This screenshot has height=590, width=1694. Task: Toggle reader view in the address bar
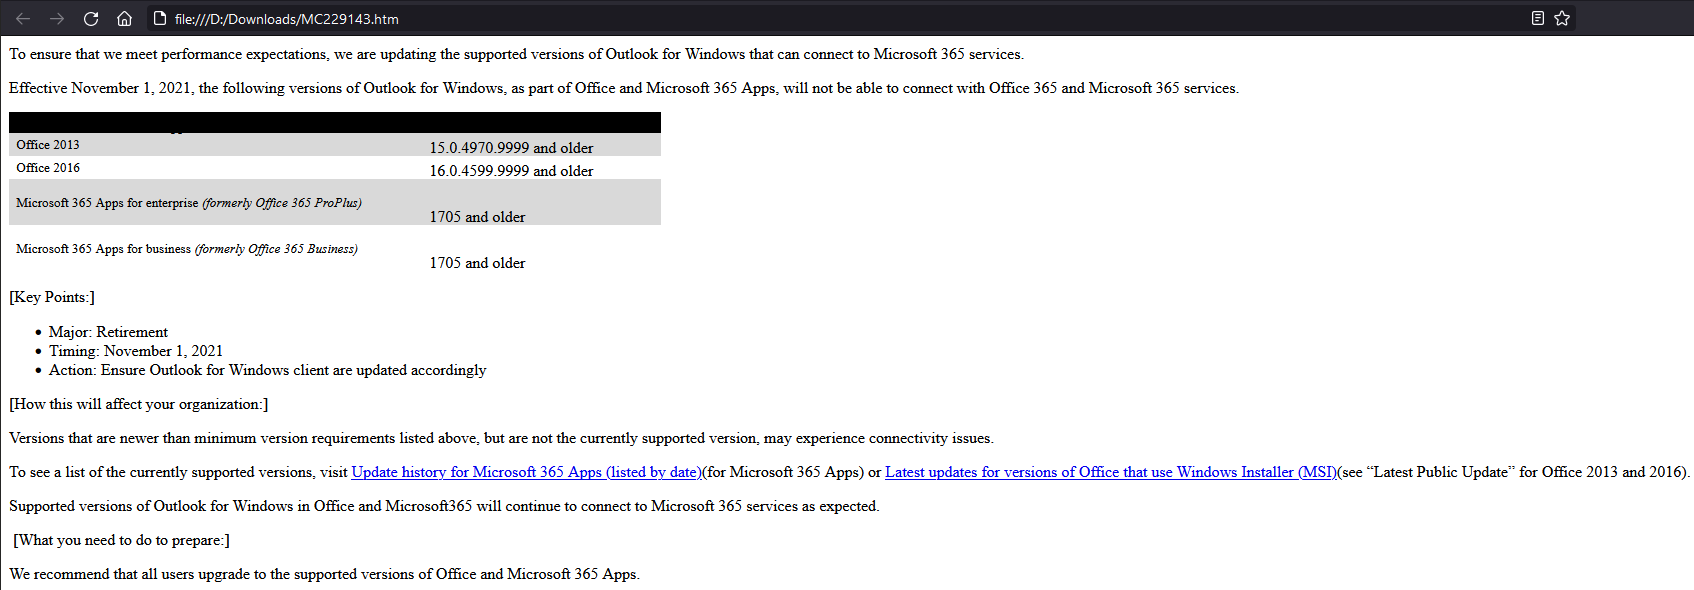click(x=1538, y=18)
